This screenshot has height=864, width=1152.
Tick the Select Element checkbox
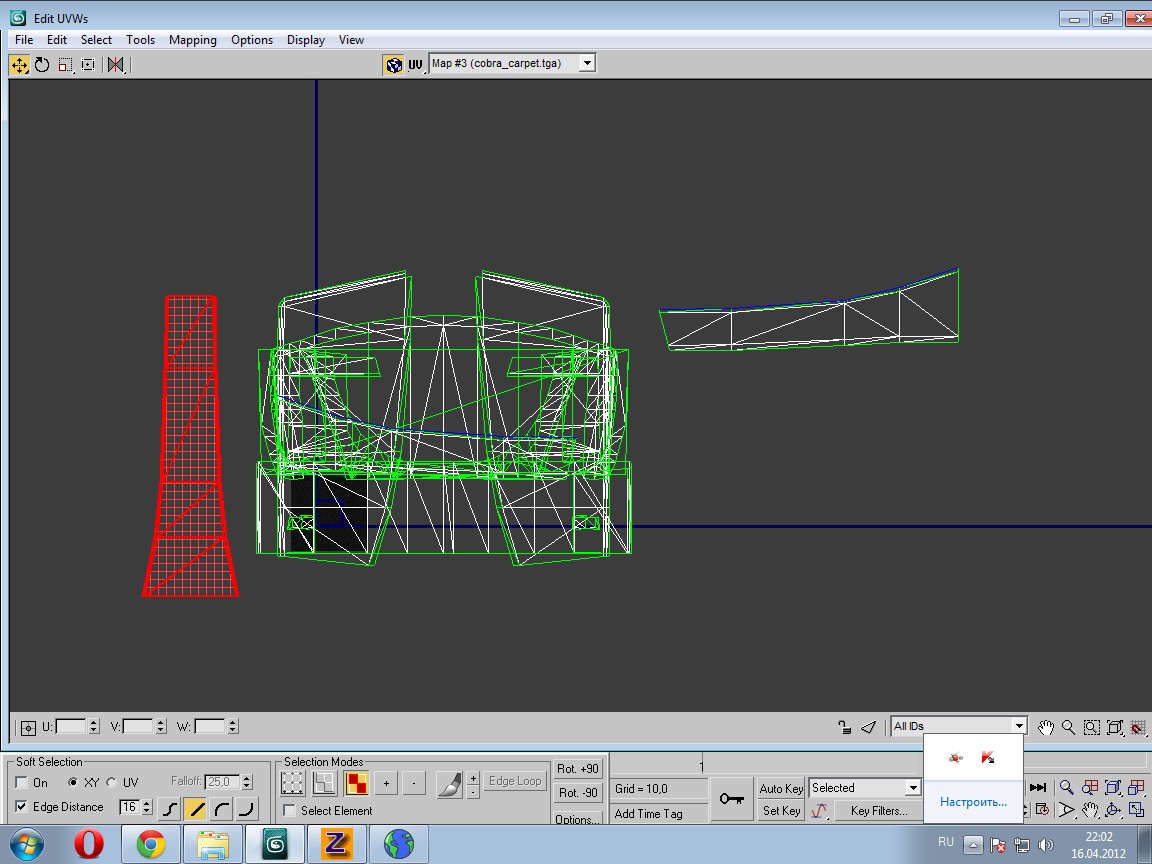290,811
